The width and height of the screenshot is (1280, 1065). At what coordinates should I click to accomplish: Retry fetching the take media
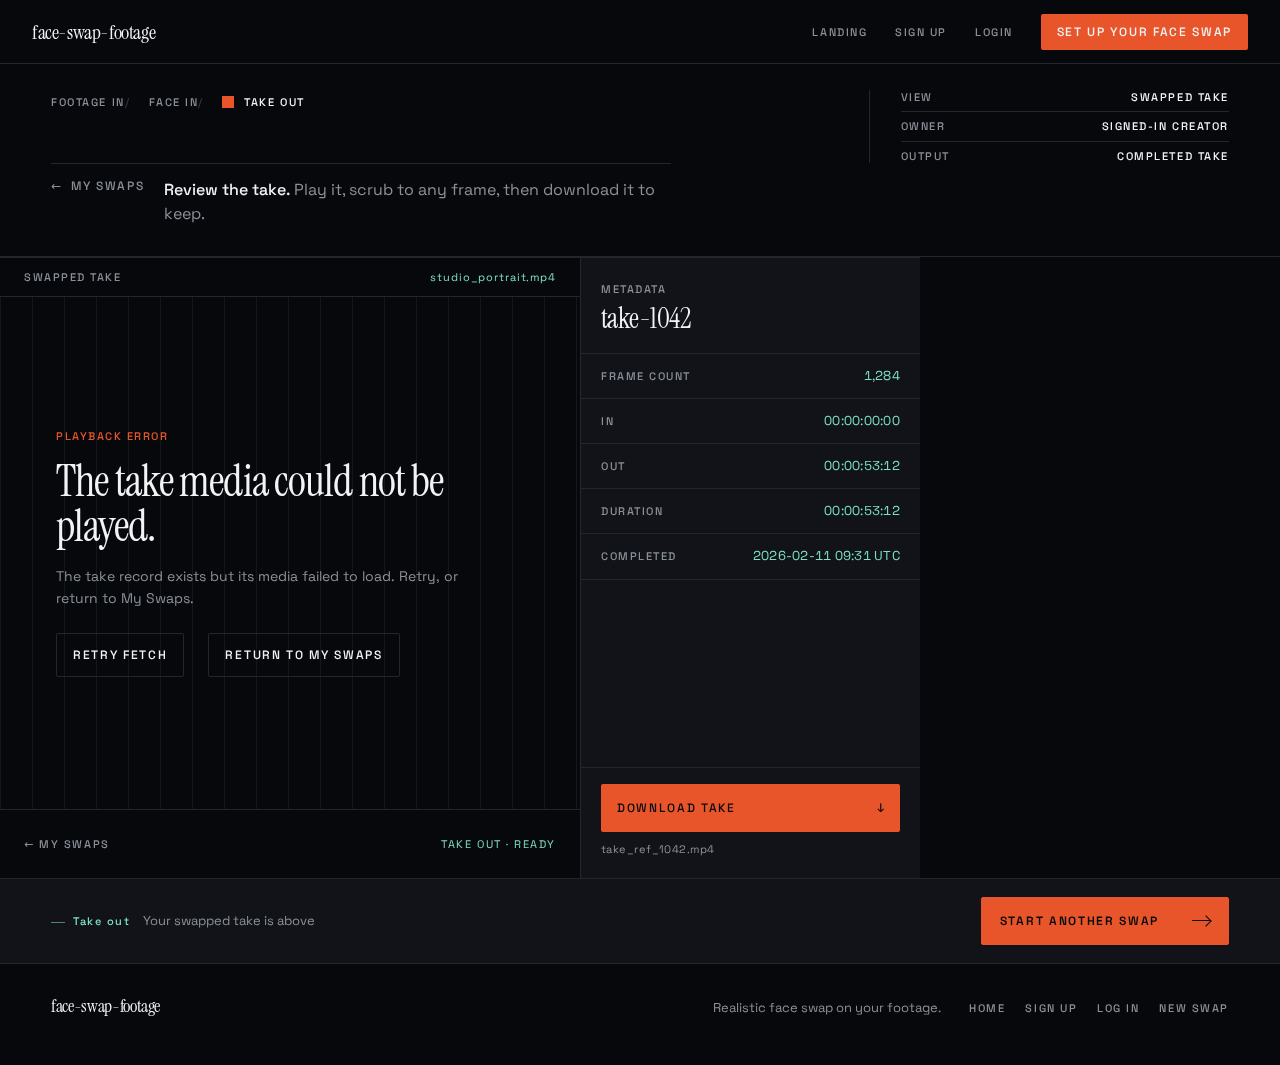click(120, 655)
